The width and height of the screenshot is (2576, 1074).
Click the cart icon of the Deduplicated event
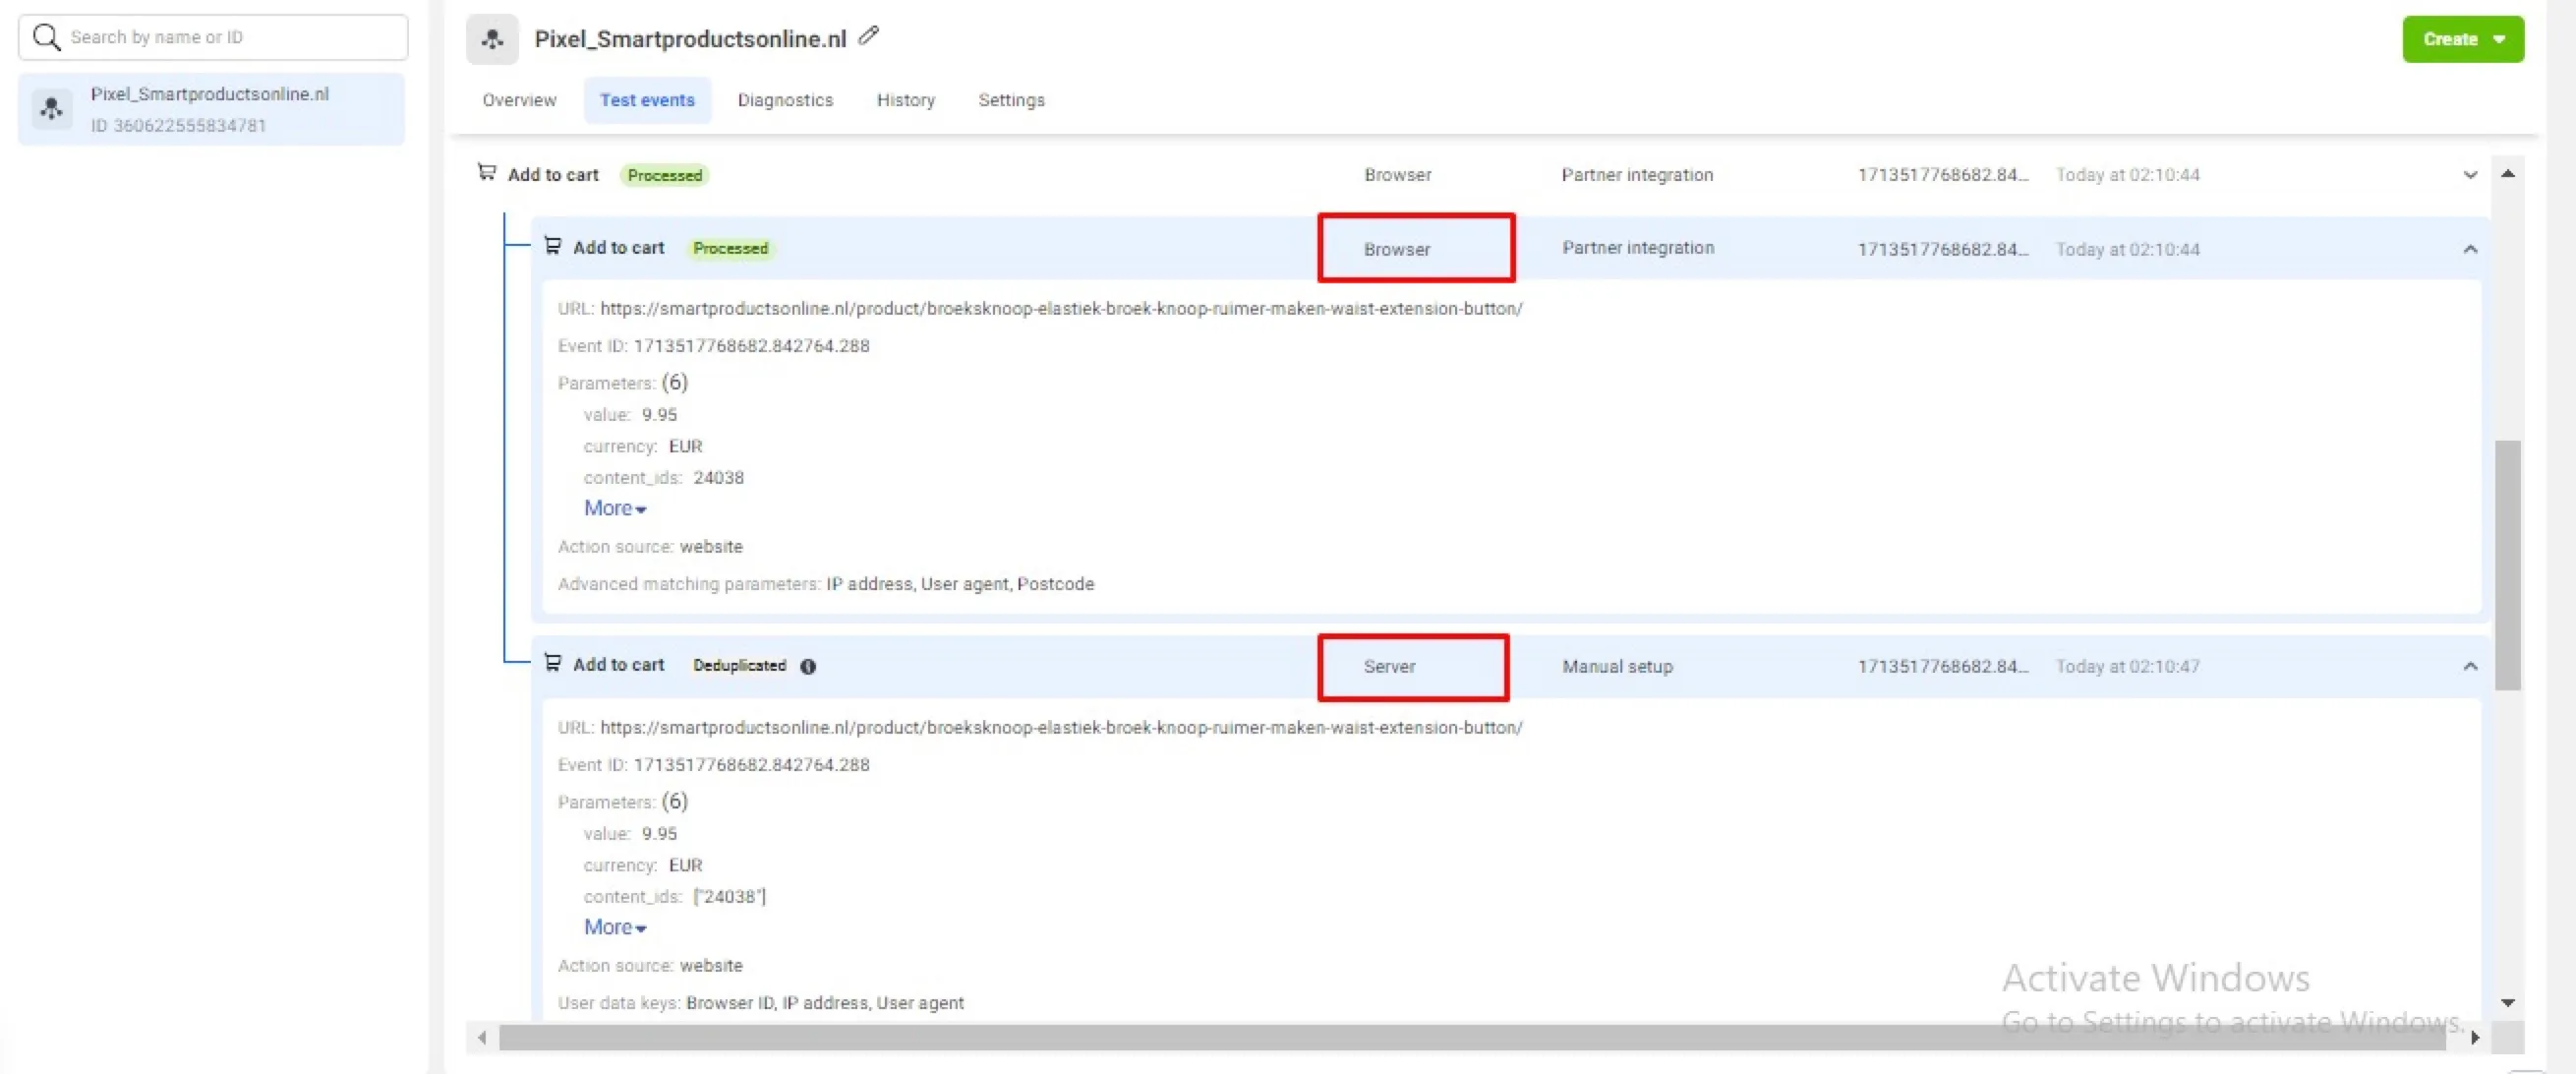552,663
